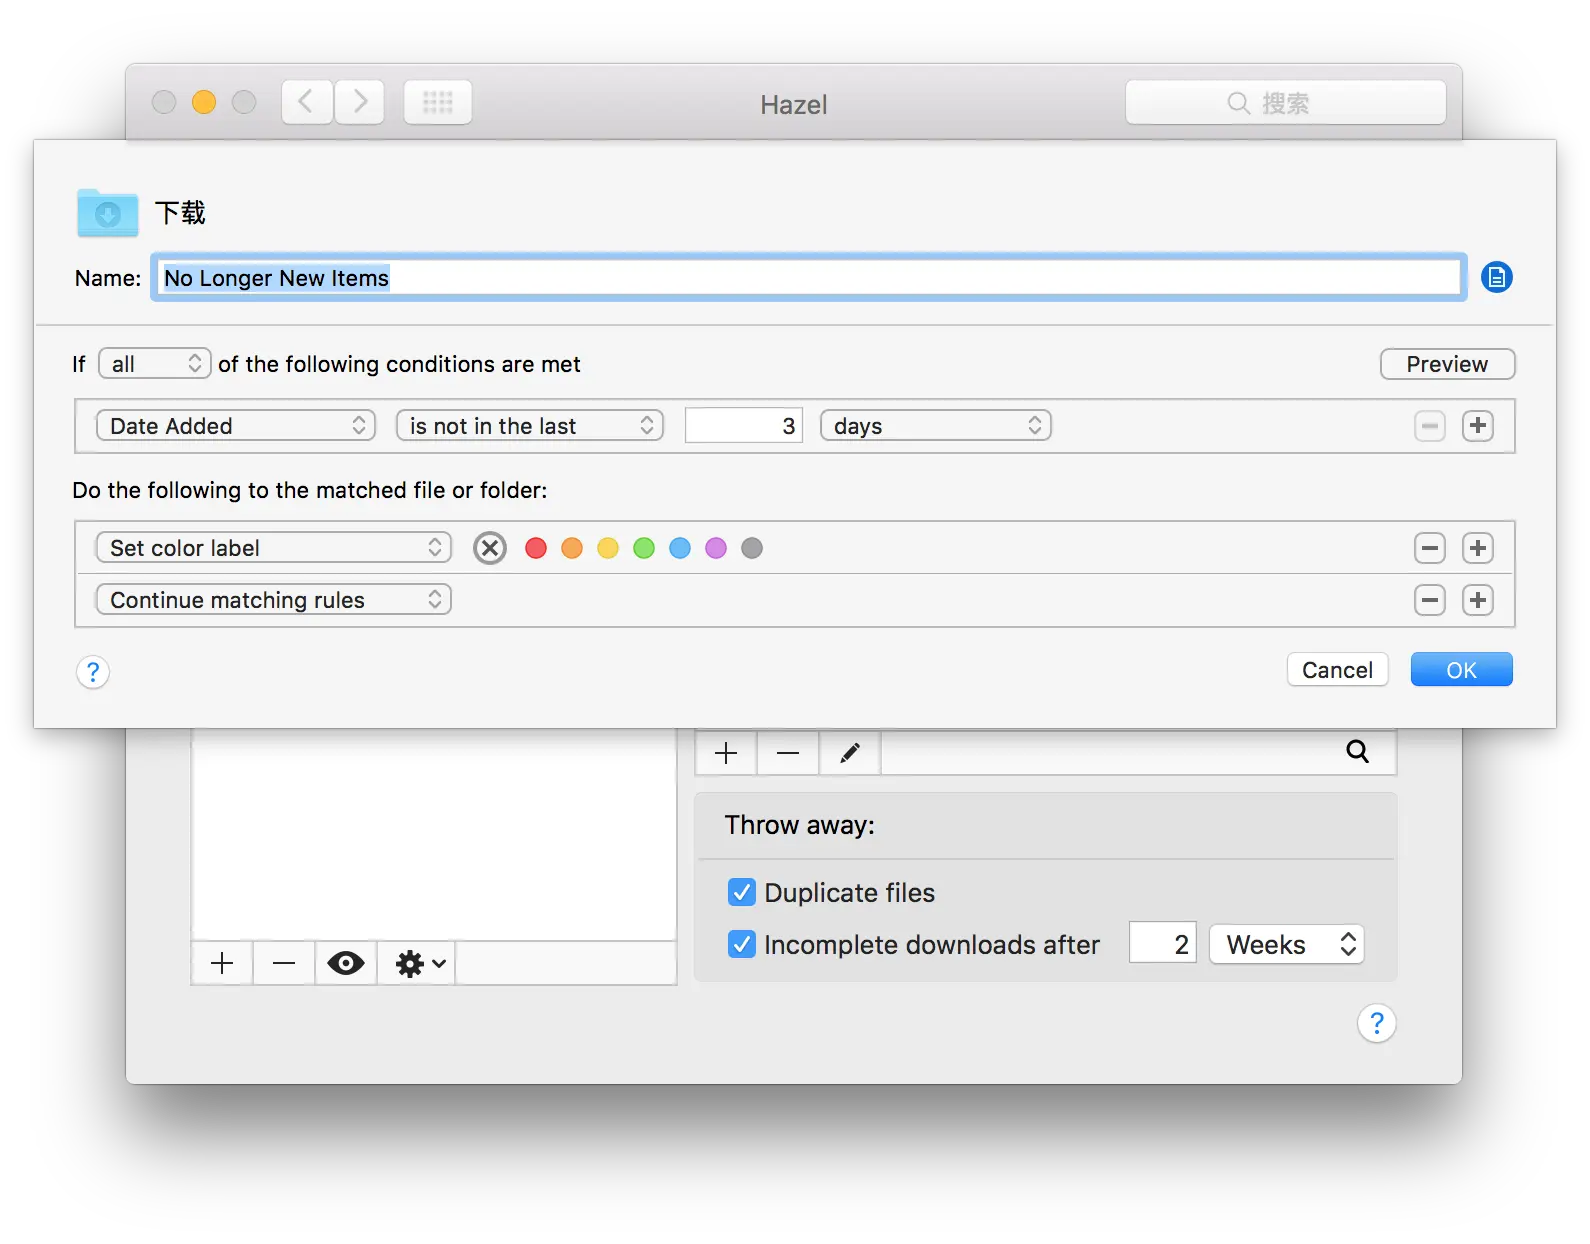The height and width of the screenshot is (1244, 1590).
Task: Uncheck the Duplicate files checkbox
Action: click(x=742, y=892)
